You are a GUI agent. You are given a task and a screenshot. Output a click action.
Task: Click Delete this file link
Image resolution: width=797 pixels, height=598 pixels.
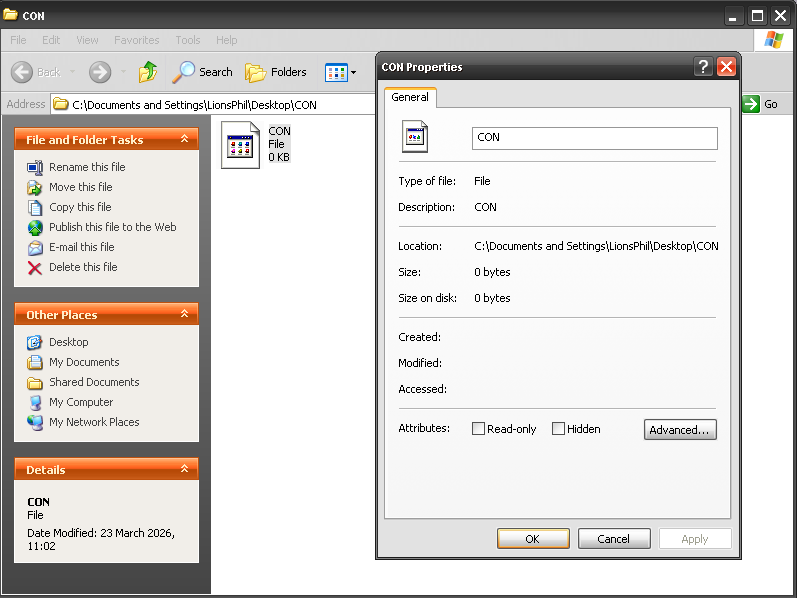click(83, 267)
